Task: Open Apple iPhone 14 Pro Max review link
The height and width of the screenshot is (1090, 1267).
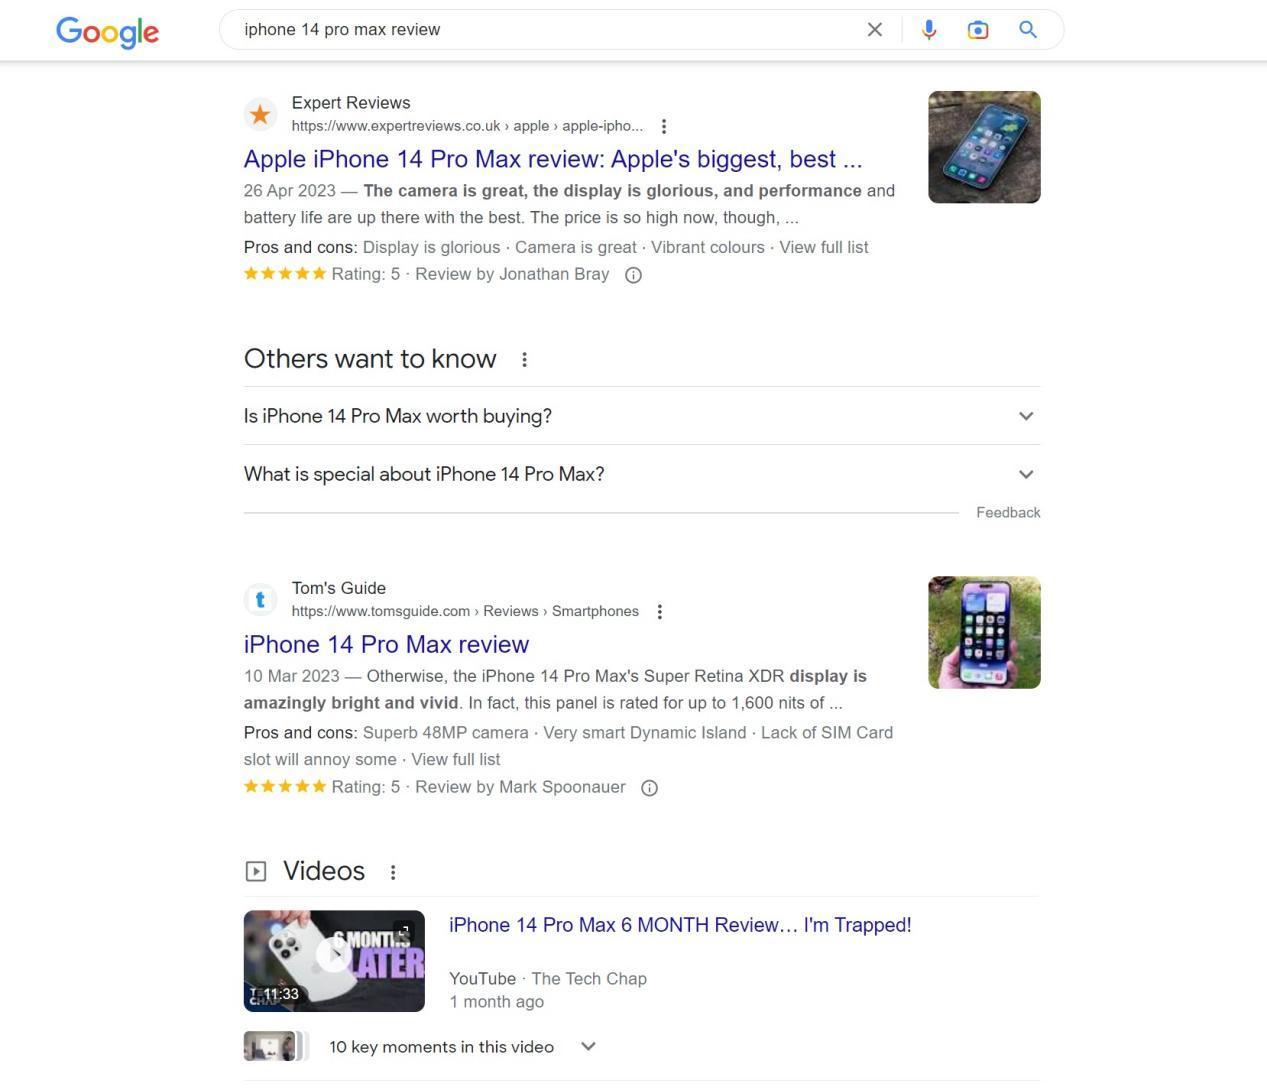Action: coord(553,159)
